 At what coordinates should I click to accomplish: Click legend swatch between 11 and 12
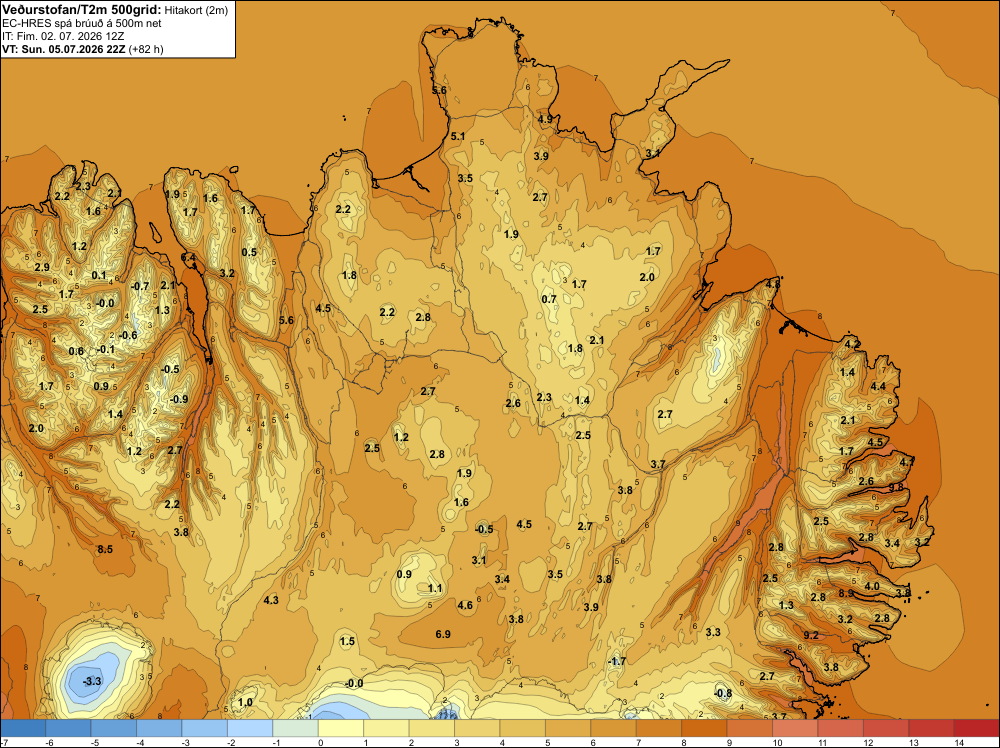(x=841, y=728)
